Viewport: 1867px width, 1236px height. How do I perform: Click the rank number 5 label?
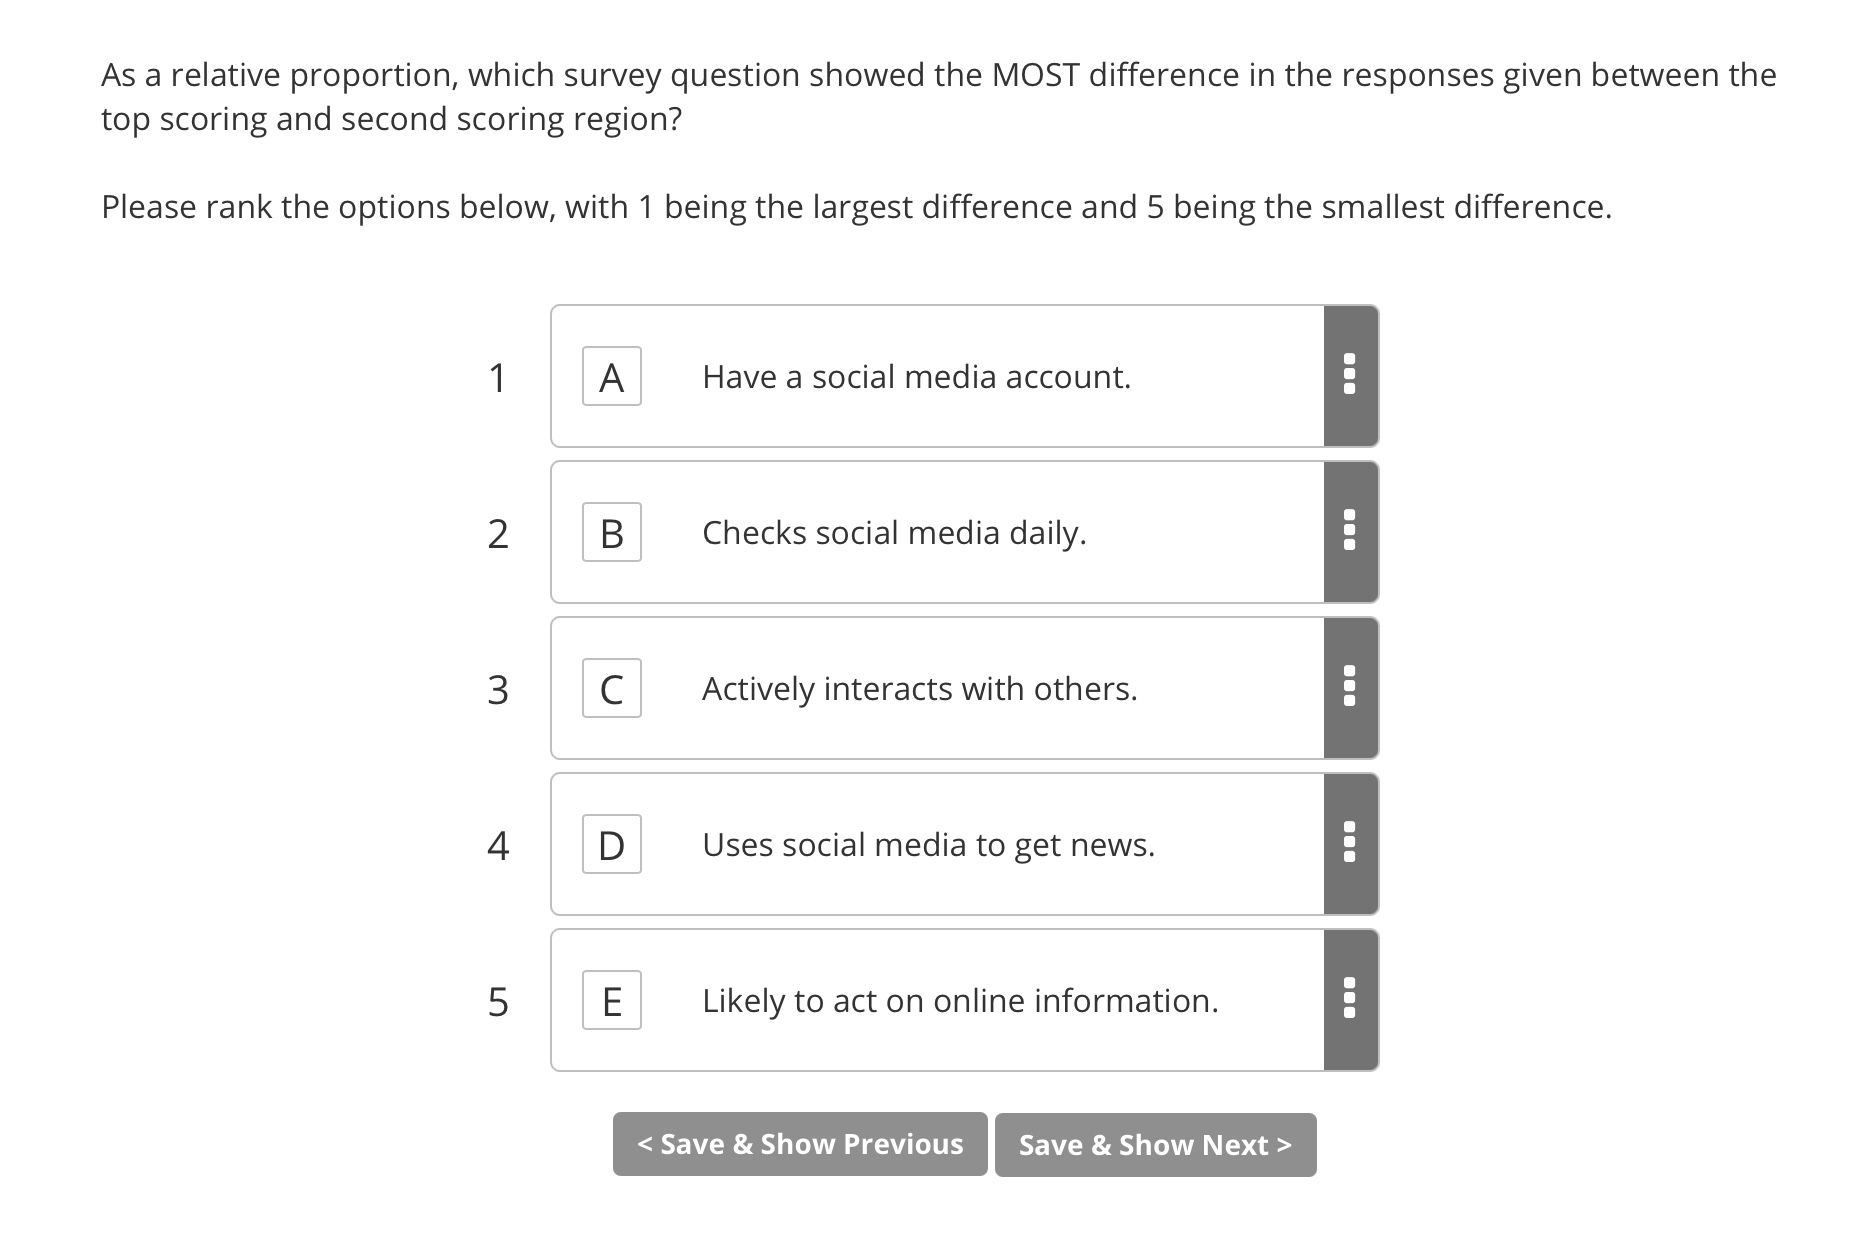(x=497, y=1000)
